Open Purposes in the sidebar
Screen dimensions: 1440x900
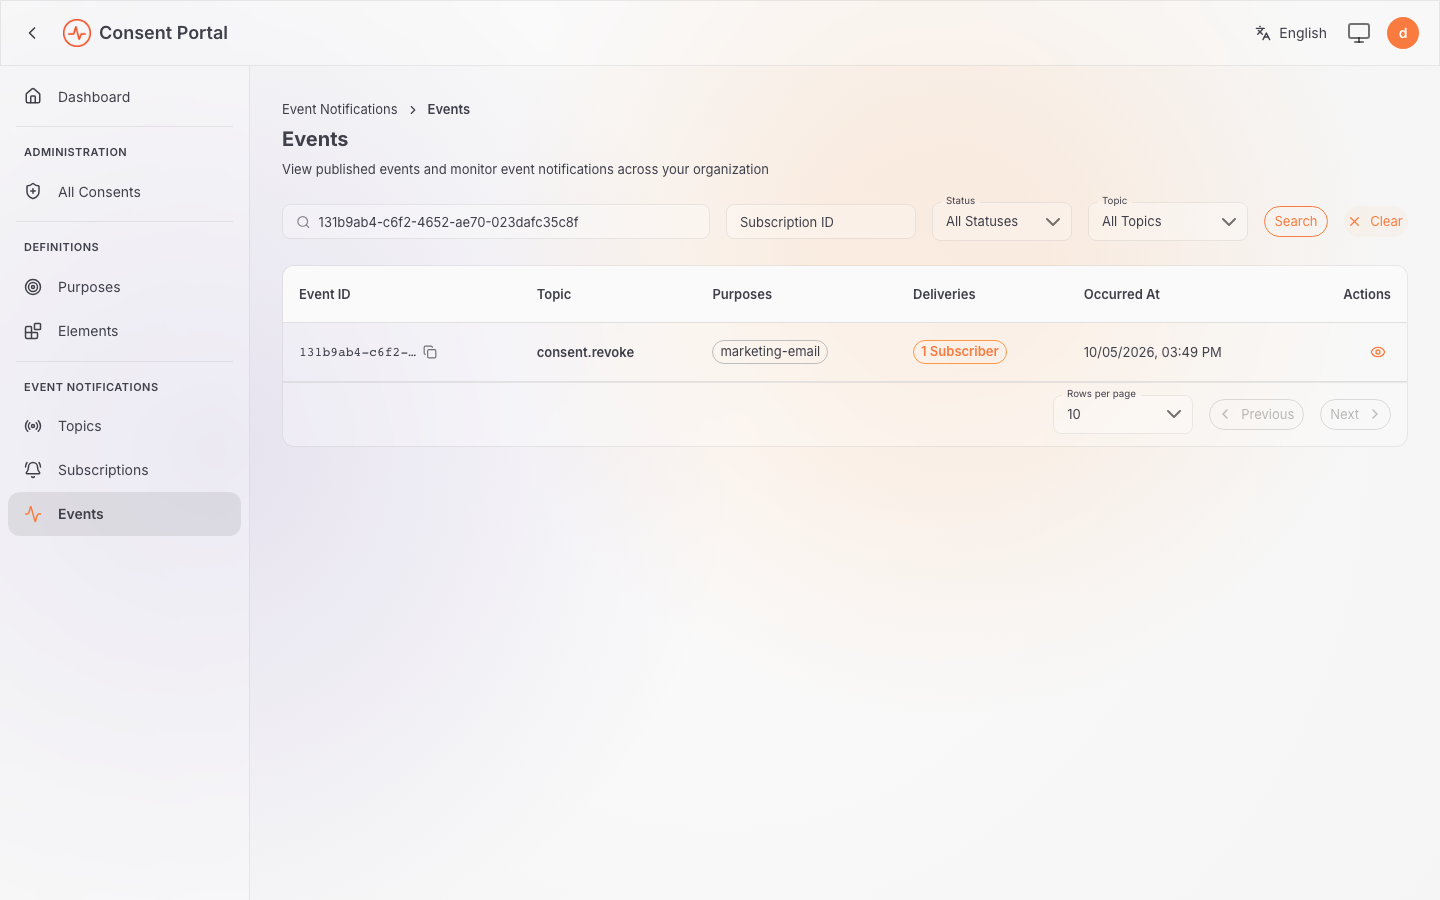pos(124,287)
